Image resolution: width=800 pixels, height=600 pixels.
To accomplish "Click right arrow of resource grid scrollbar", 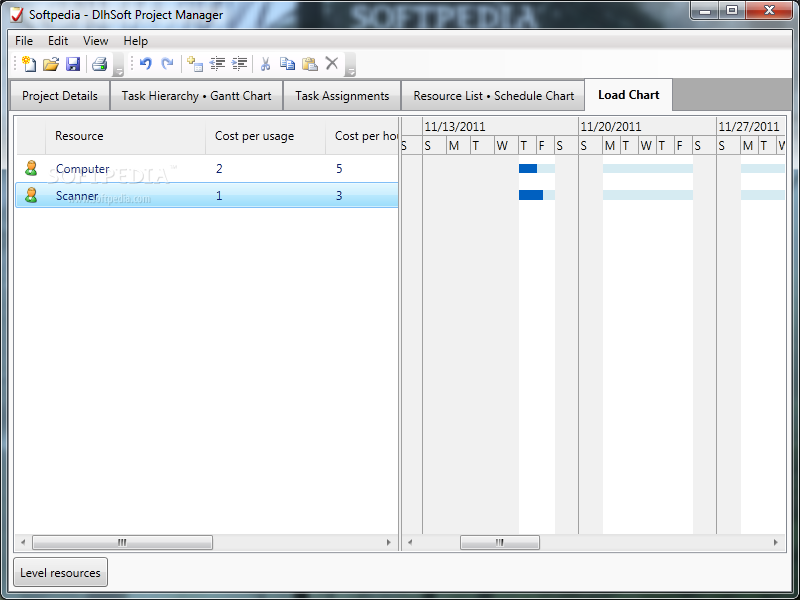I will pyautogui.click(x=389, y=542).
